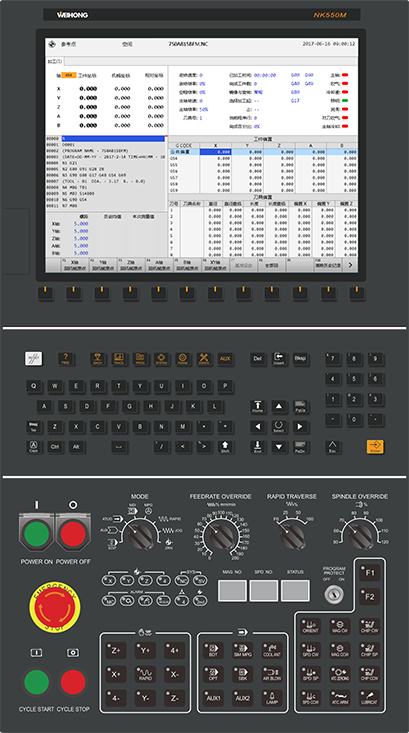The image size is (409, 733).
Task: Click the orange AUX menu key
Action: 225,359
